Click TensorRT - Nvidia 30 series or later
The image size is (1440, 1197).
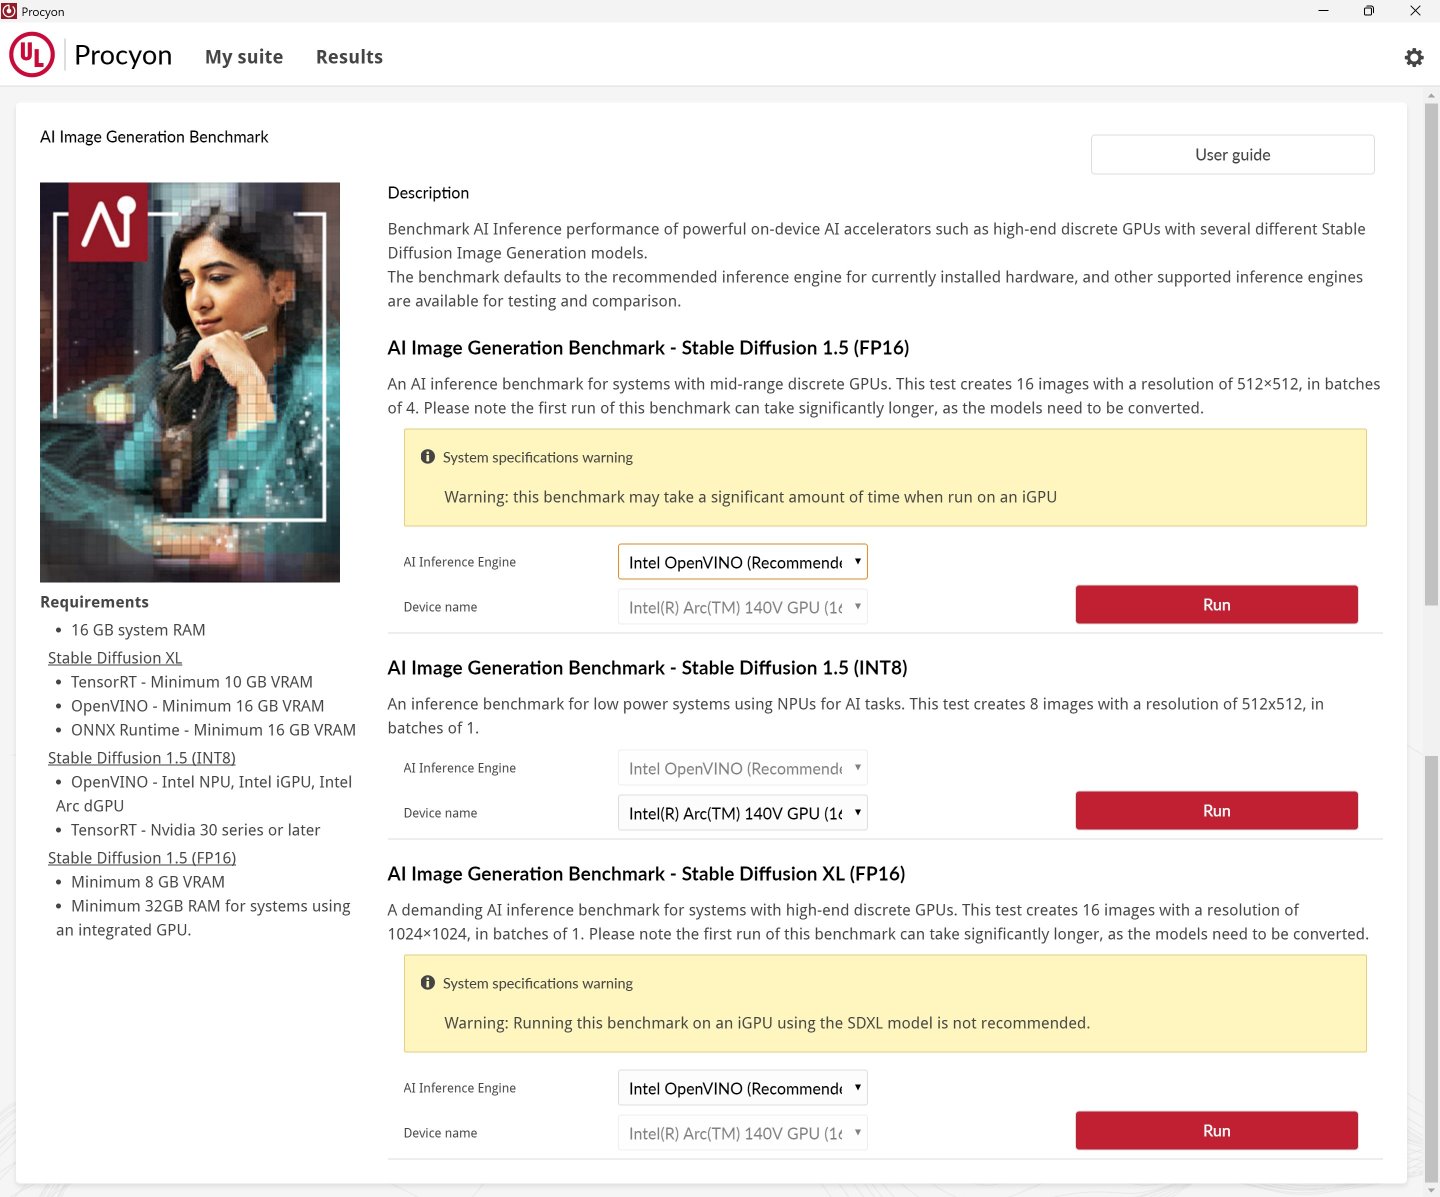pyautogui.click(x=195, y=829)
